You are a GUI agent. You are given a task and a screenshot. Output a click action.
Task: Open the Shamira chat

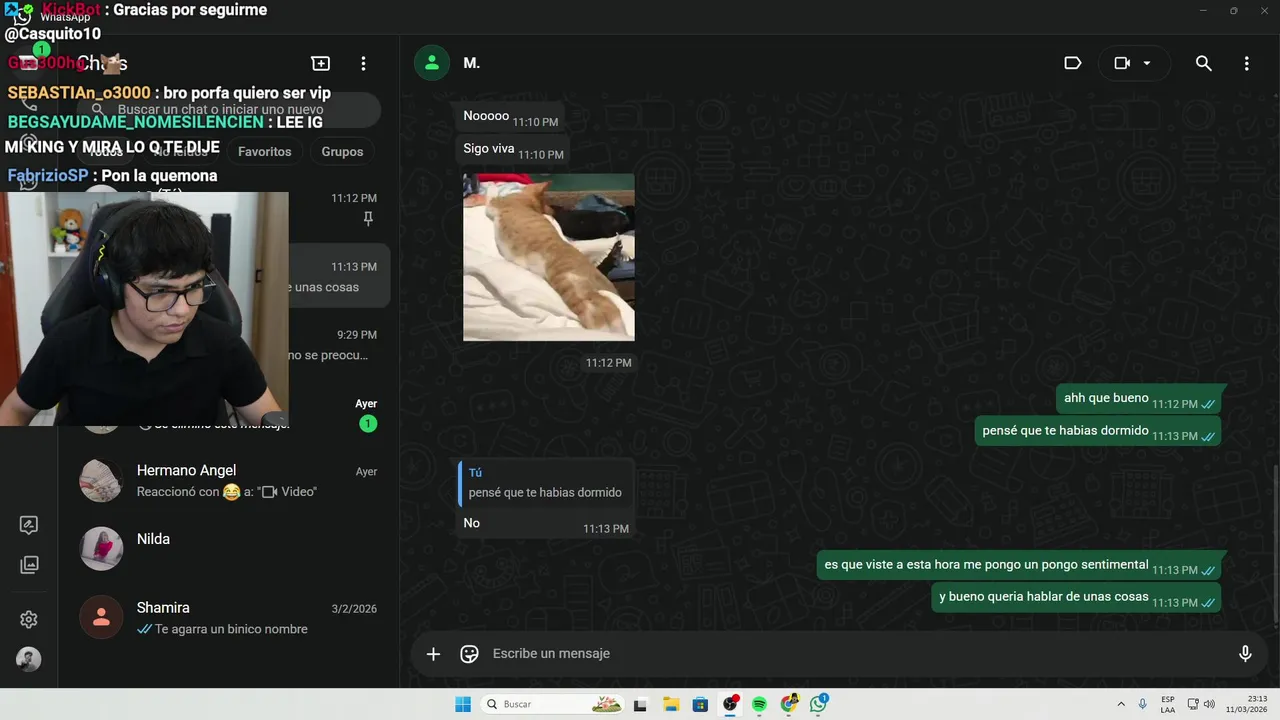pos(228,618)
